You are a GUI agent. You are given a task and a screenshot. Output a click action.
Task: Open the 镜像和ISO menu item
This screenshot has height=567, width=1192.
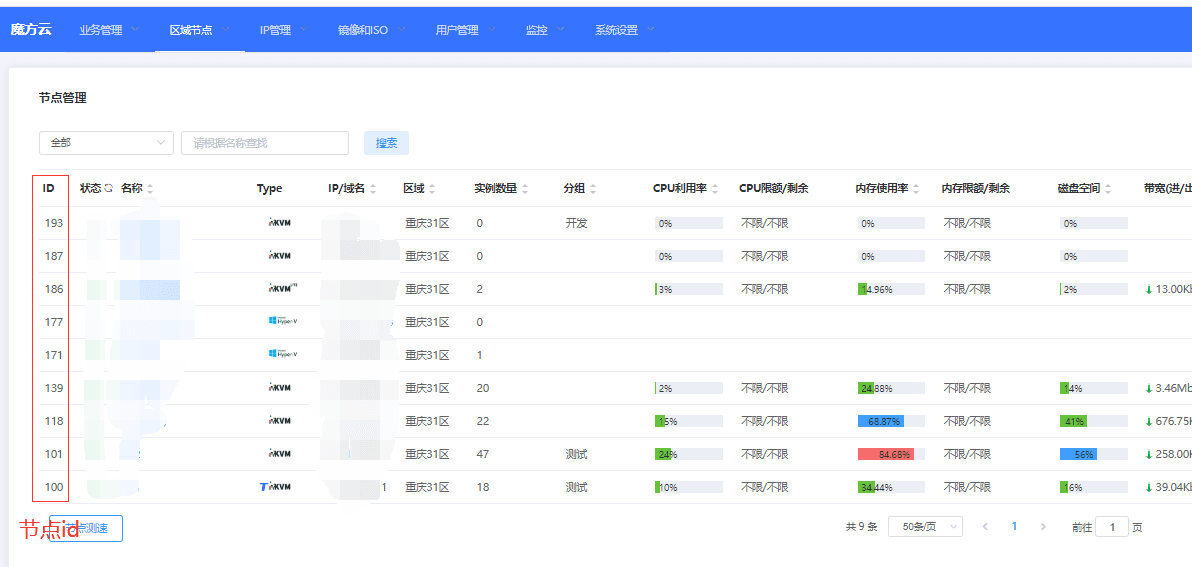coord(363,30)
